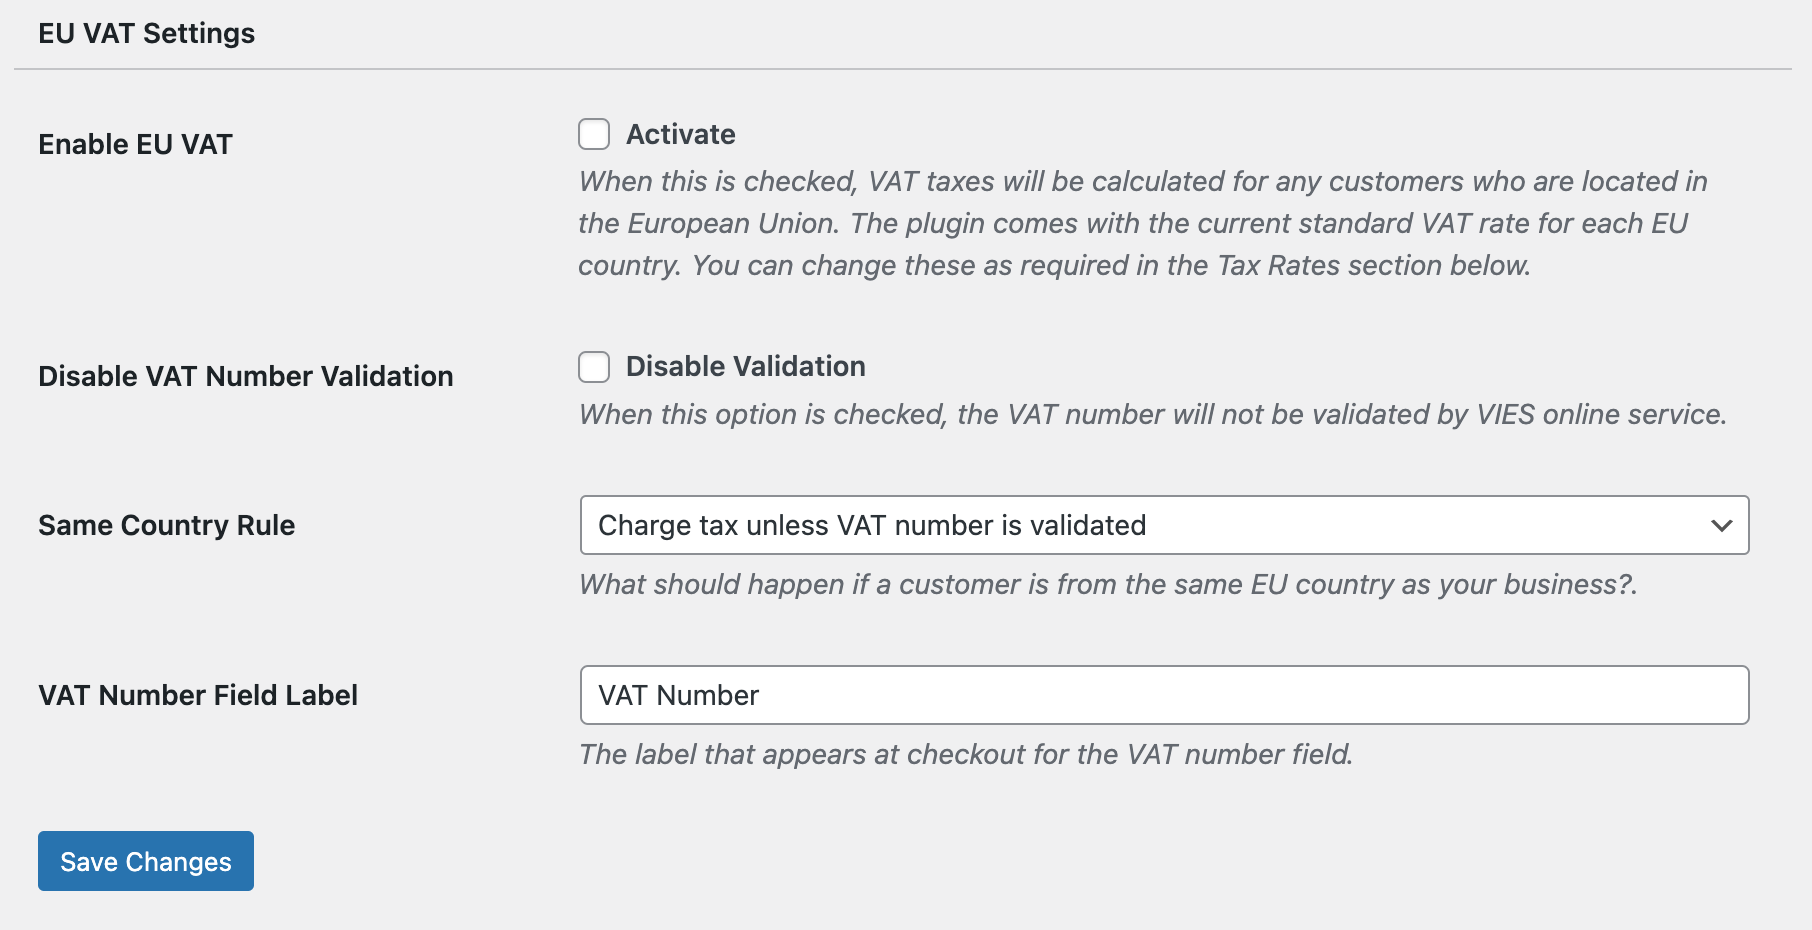Click the Same Country Rule label
Screen dimensions: 1812x930
pos(166,525)
